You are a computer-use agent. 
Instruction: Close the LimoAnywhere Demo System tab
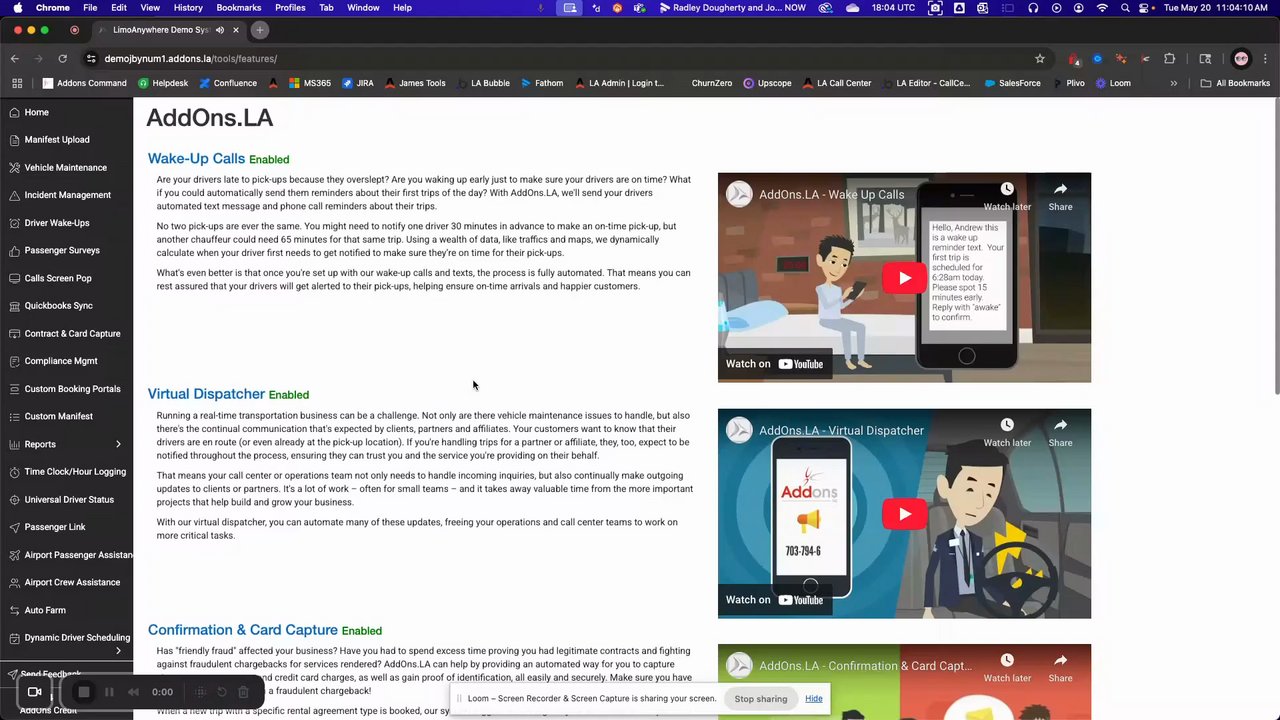click(x=236, y=30)
